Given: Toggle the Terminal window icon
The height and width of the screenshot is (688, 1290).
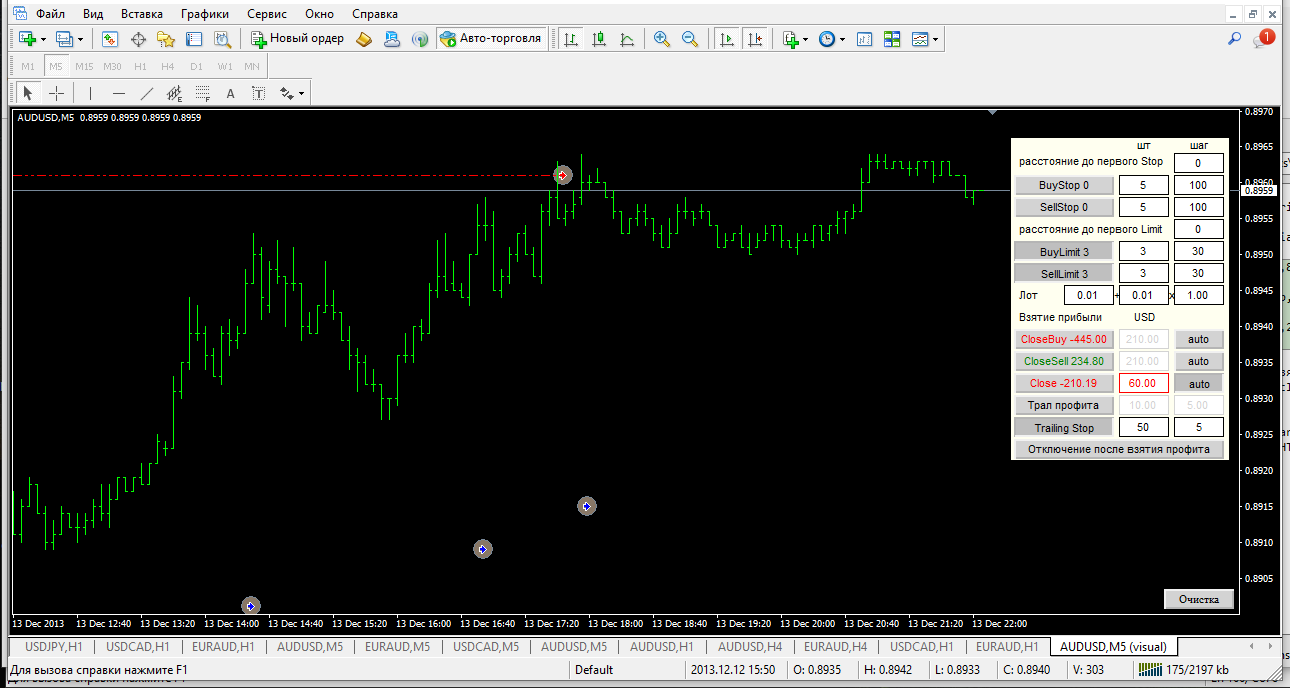Looking at the screenshot, I should click(x=194, y=39).
